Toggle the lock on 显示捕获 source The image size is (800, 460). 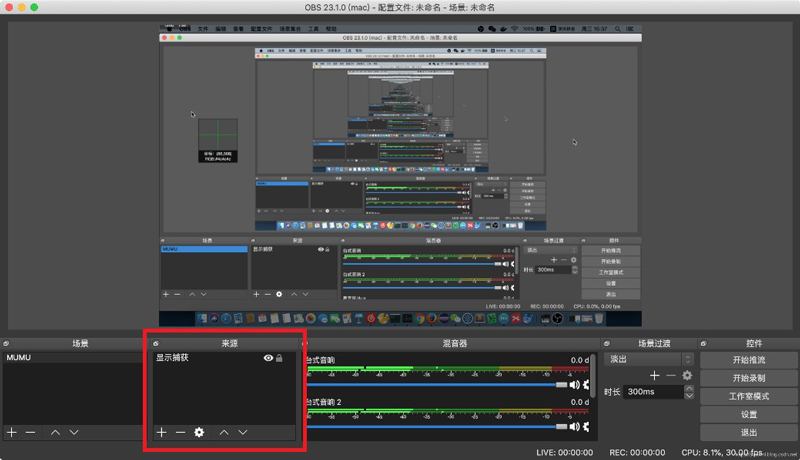tap(280, 358)
